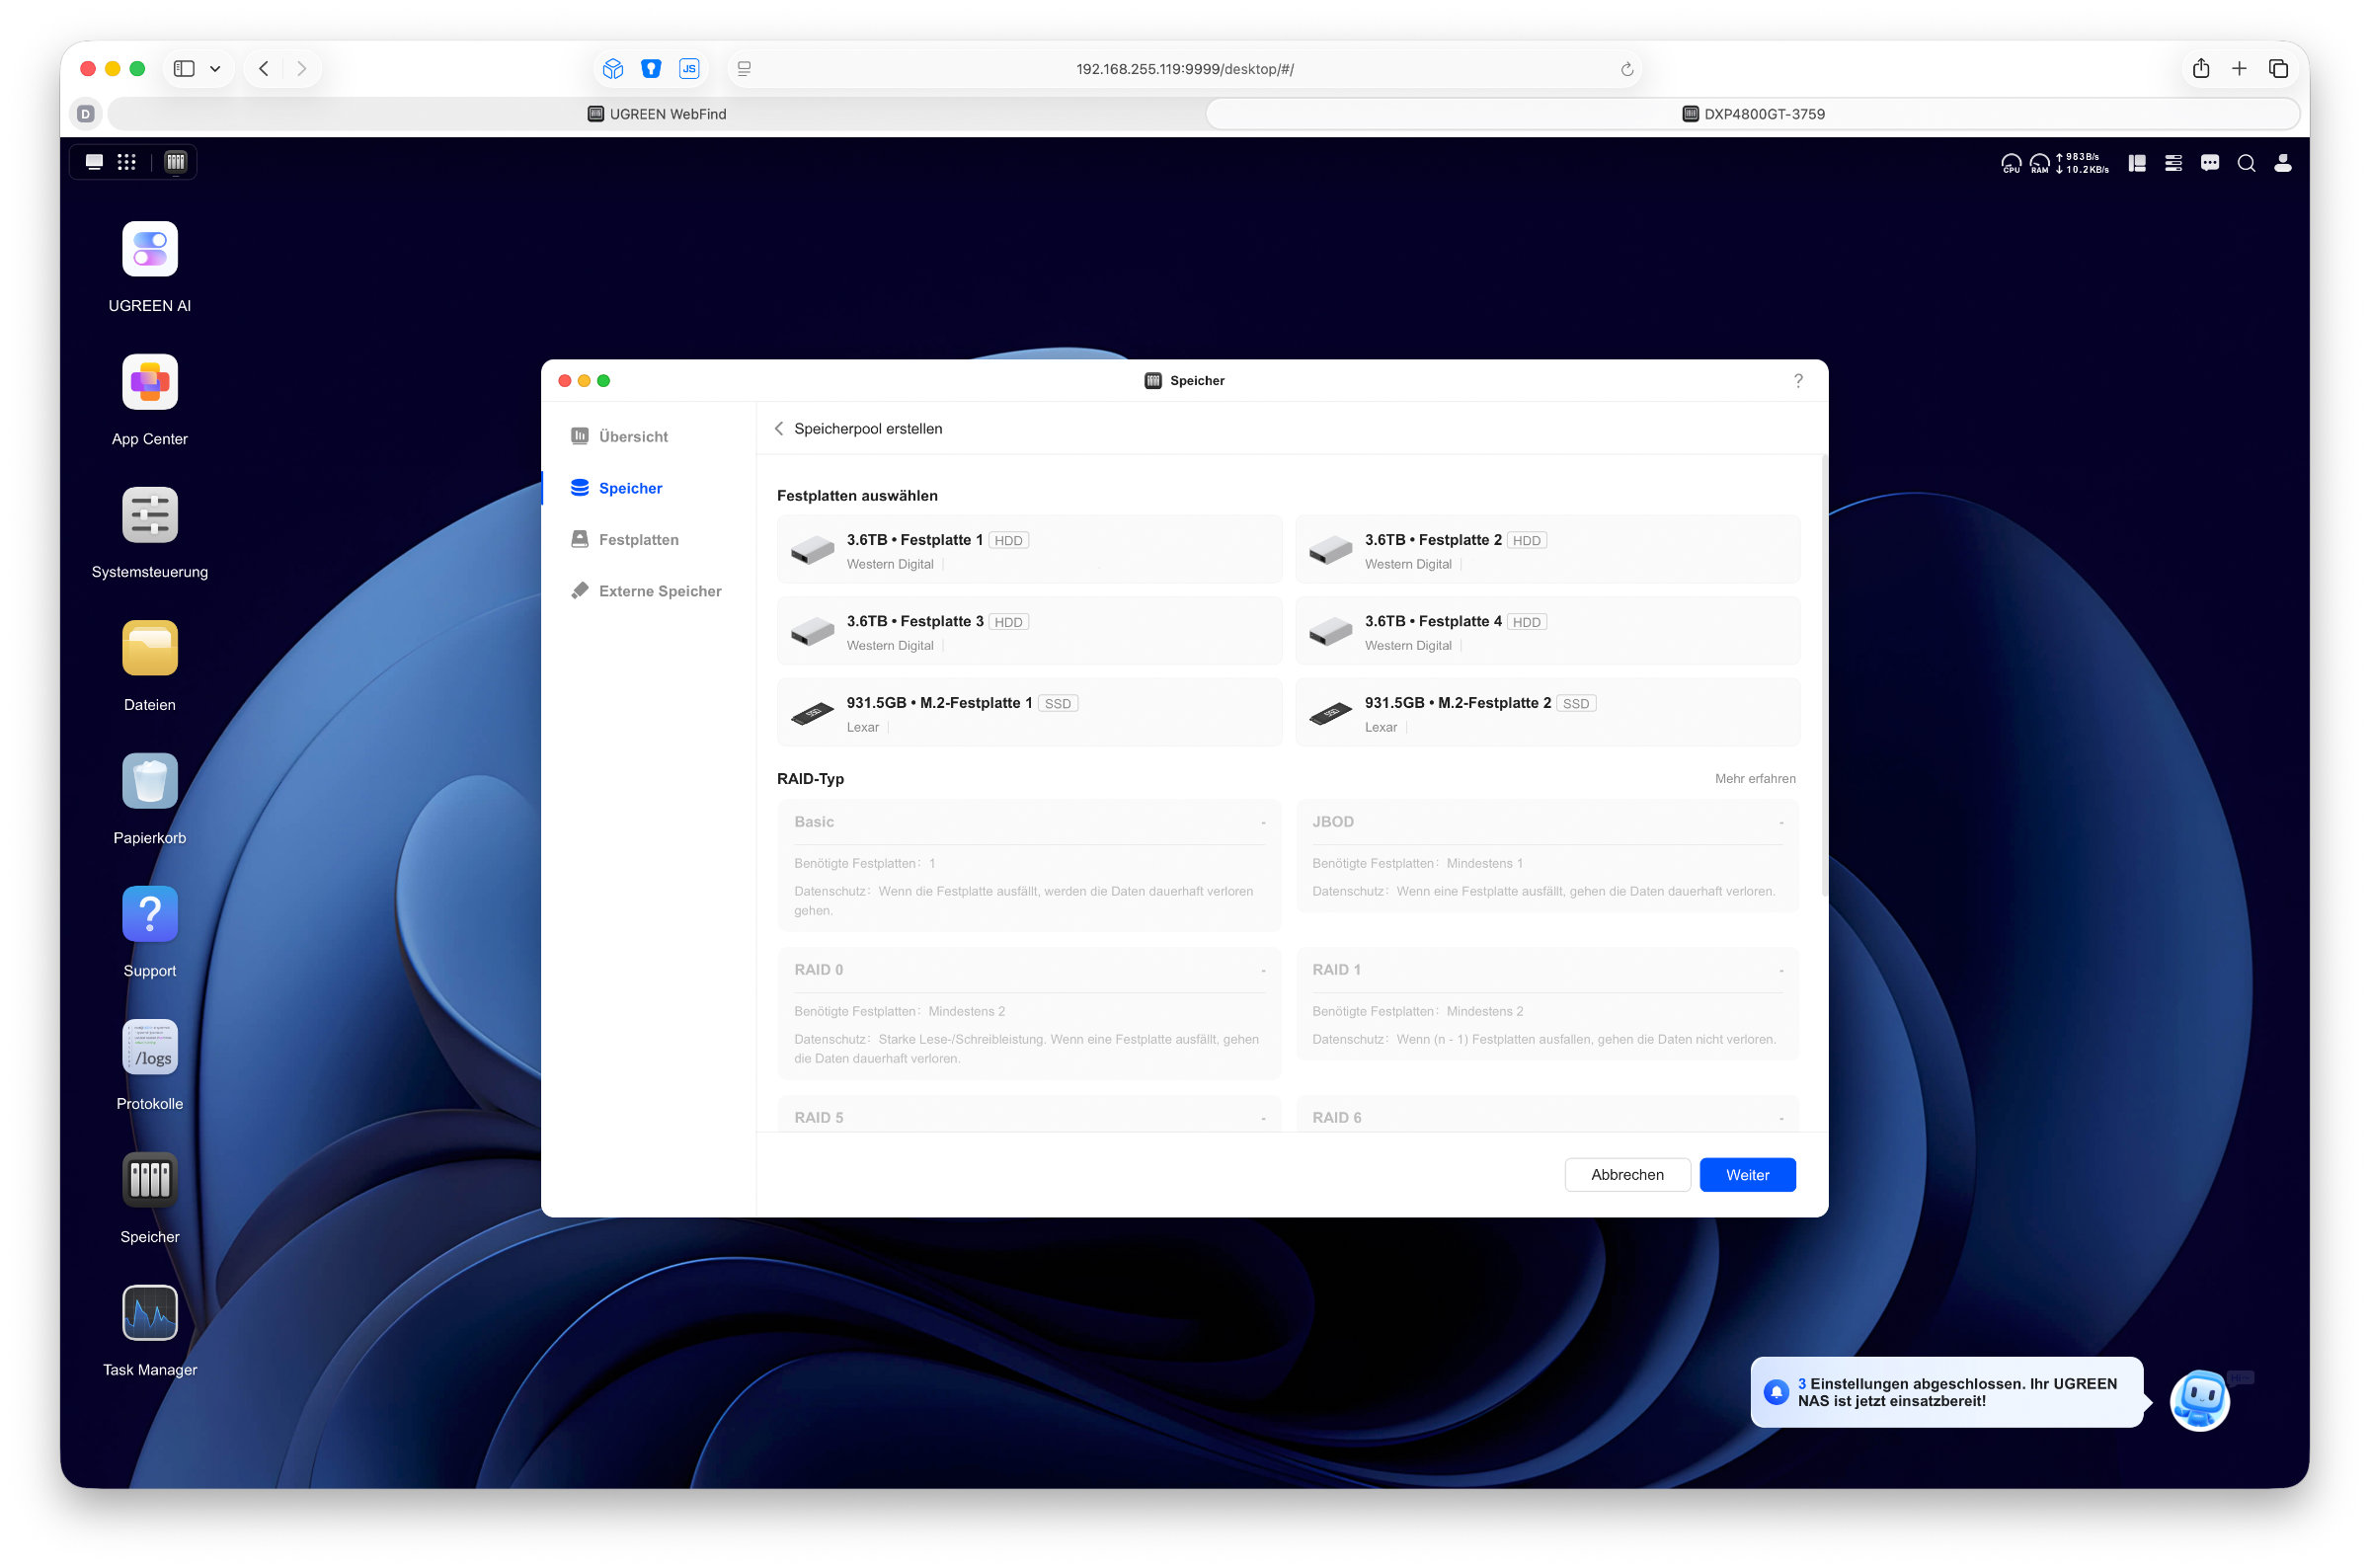2370x1568 pixels.
Task: Open messages notification icon in top bar
Action: click(2210, 163)
